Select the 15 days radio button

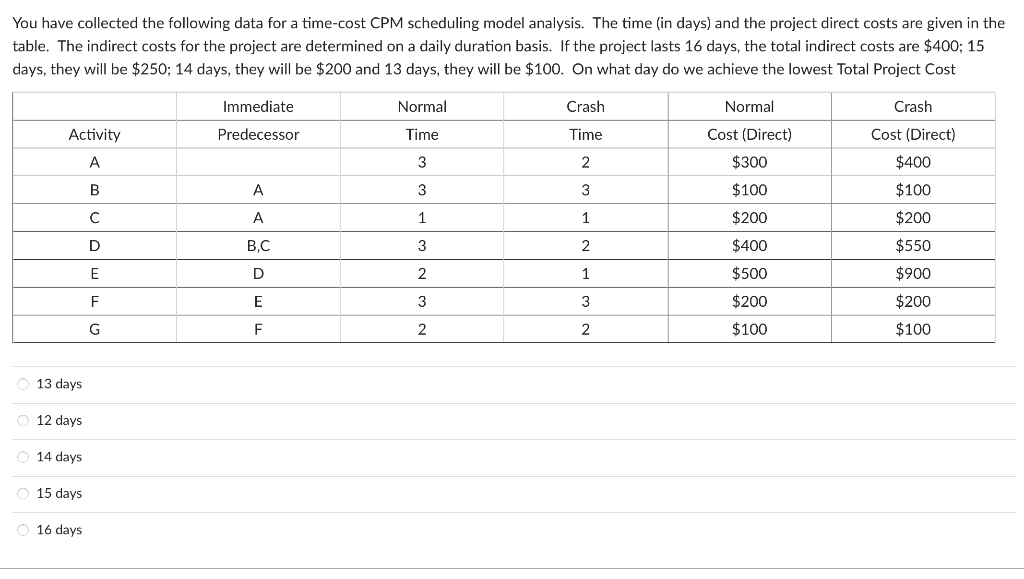tap(21, 493)
